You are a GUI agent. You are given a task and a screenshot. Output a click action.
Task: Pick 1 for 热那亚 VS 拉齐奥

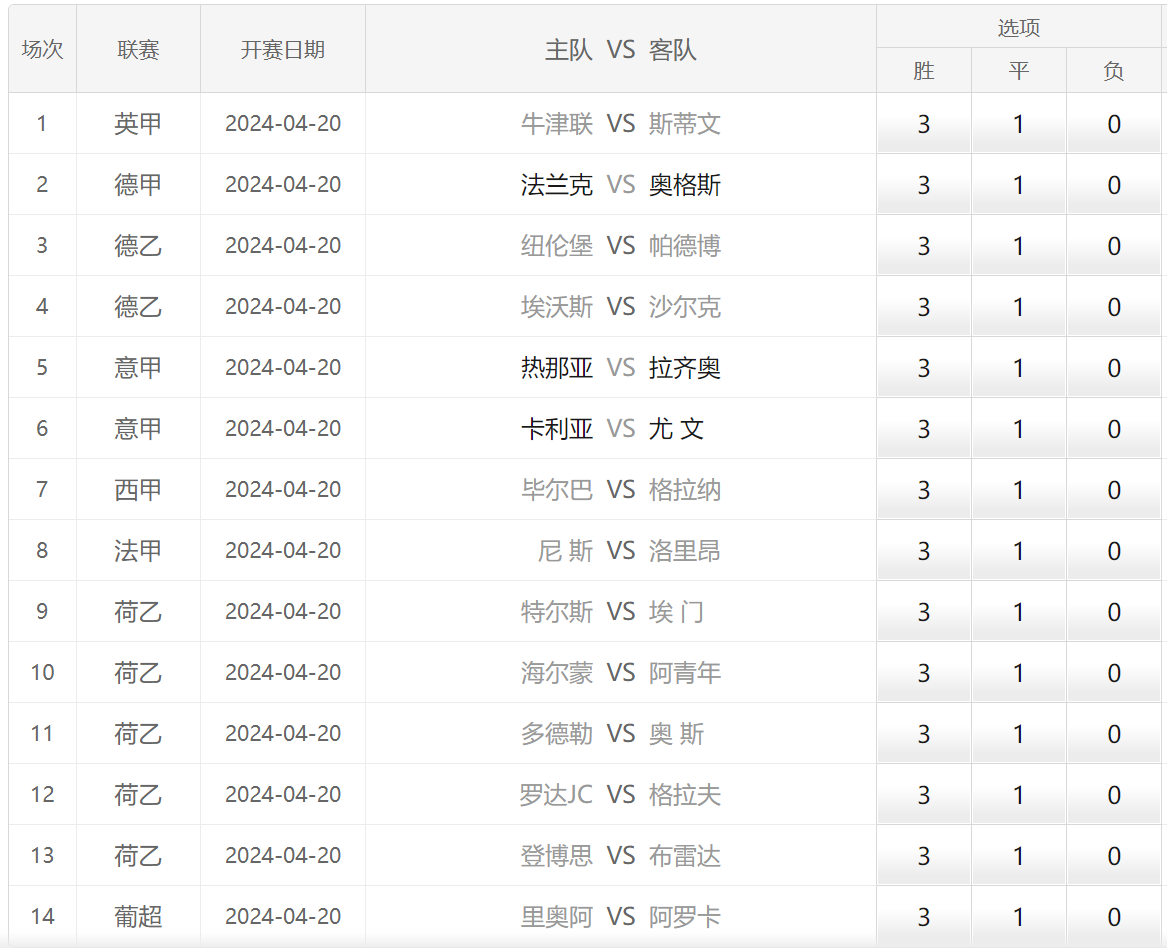1019,368
